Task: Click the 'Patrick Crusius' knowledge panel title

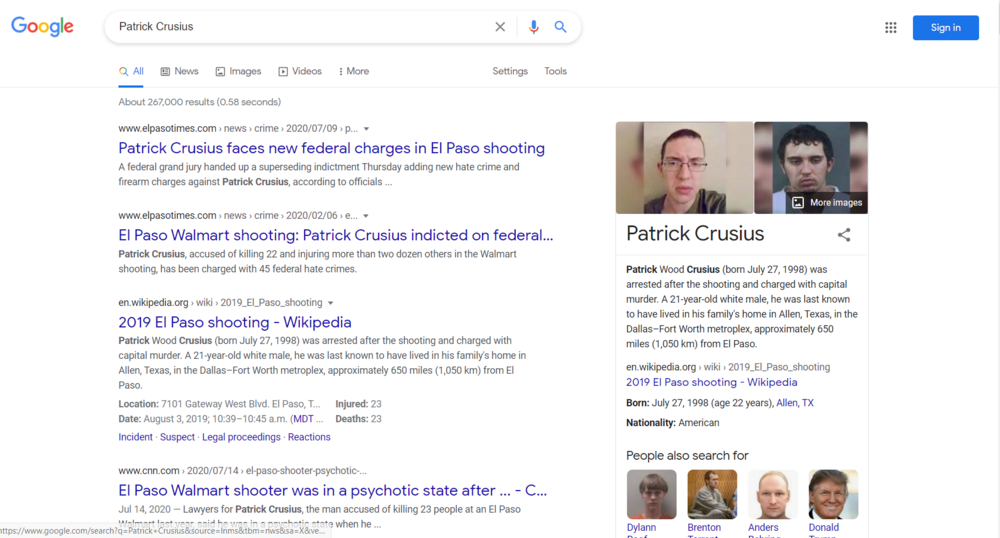Action: pos(695,234)
